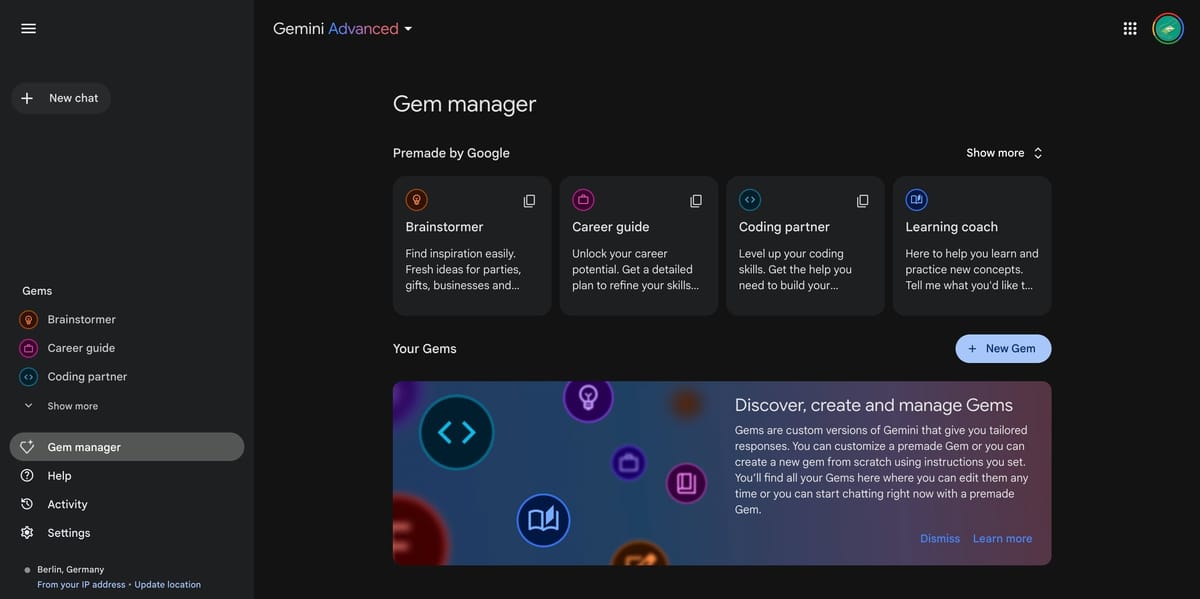Select the Brainstormer lightbulb gem icon
Screen dimensions: 1200x599
pos(417,199)
